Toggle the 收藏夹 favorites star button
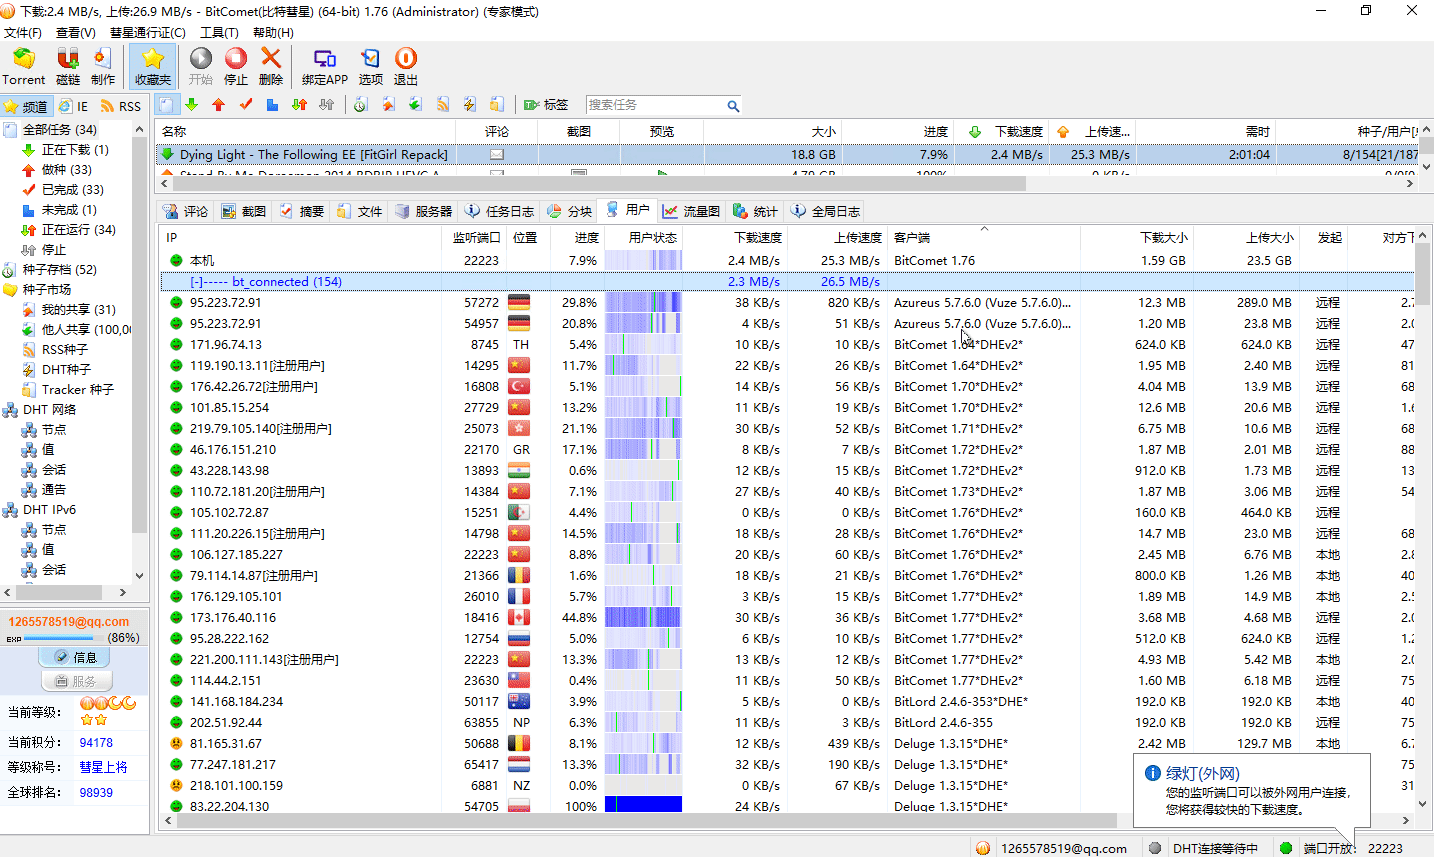Screen dimensions: 1434x857 (152, 66)
